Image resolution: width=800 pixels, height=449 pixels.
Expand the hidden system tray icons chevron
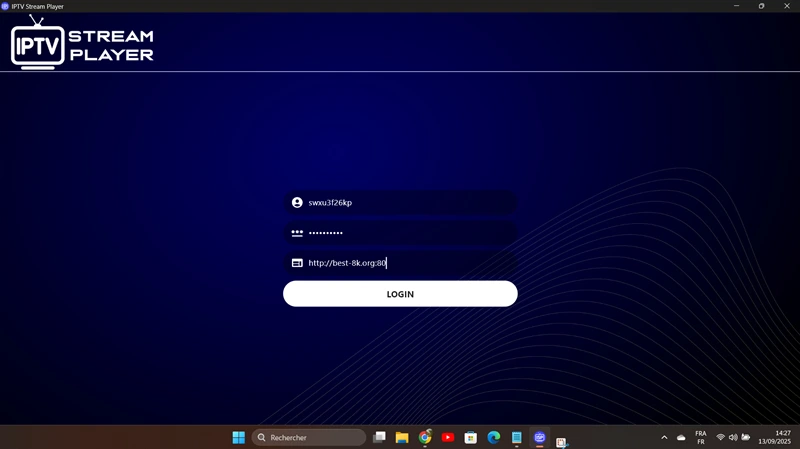click(664, 437)
